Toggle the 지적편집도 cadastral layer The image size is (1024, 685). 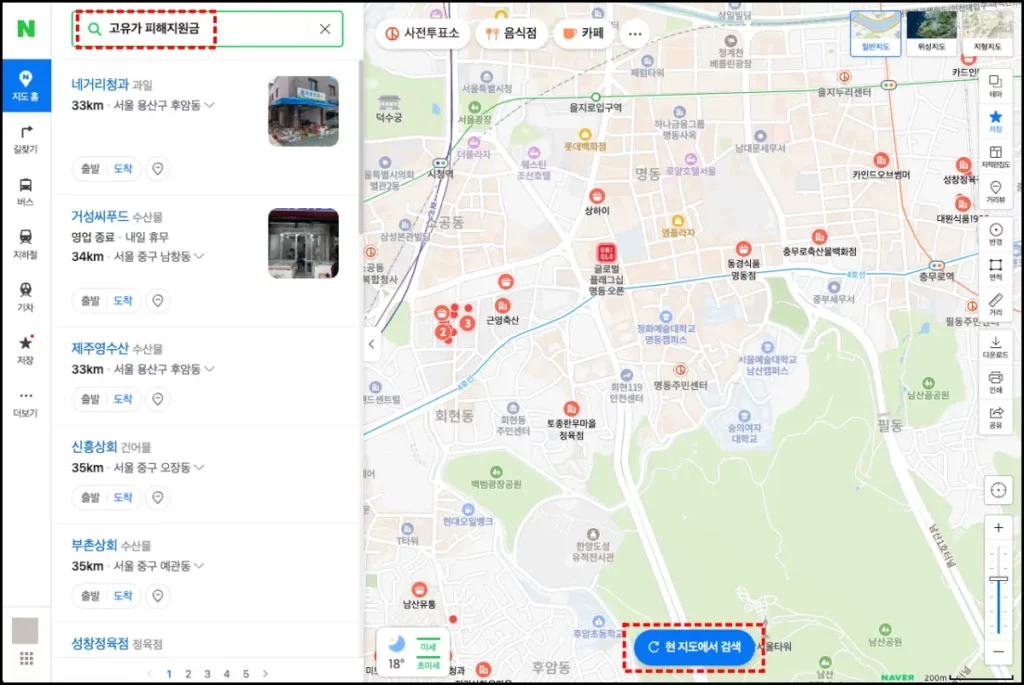pos(995,157)
